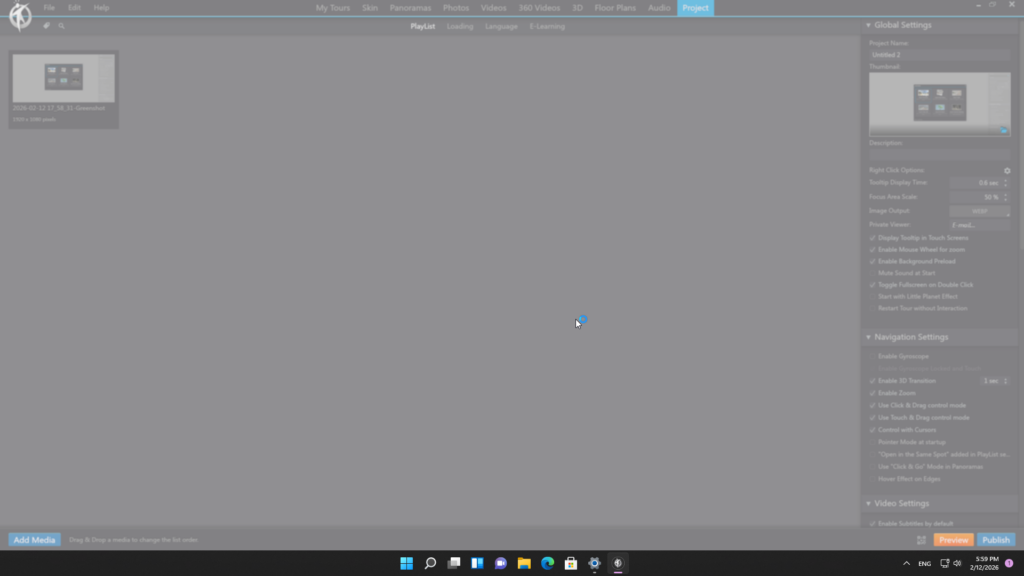Enable Mute Sound at Start checkbox

[x=873, y=273]
